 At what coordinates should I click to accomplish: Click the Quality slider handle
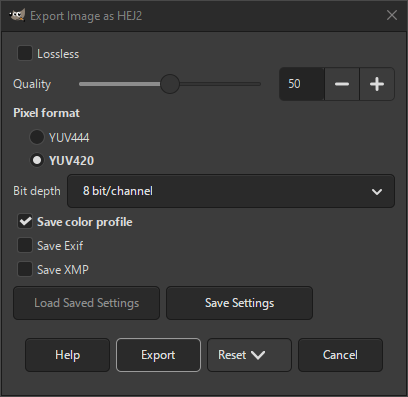tap(170, 84)
